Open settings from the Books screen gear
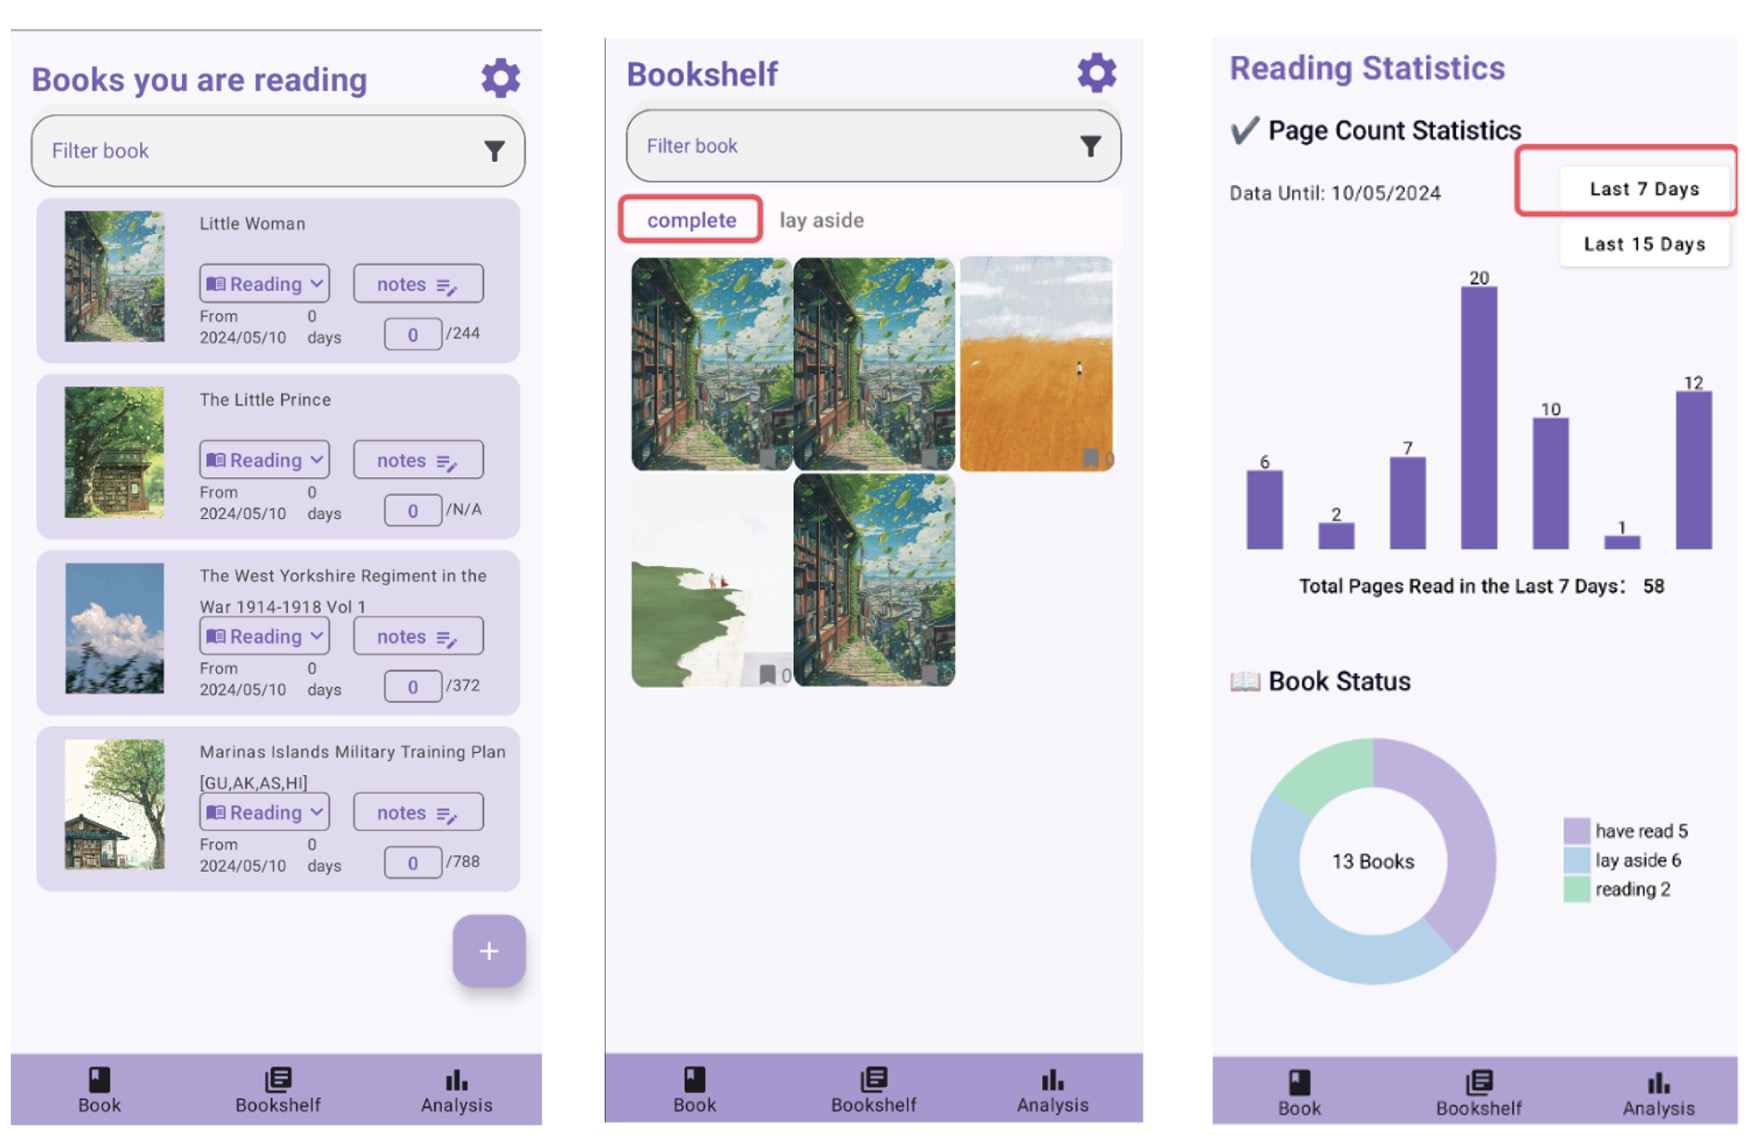 [x=500, y=78]
